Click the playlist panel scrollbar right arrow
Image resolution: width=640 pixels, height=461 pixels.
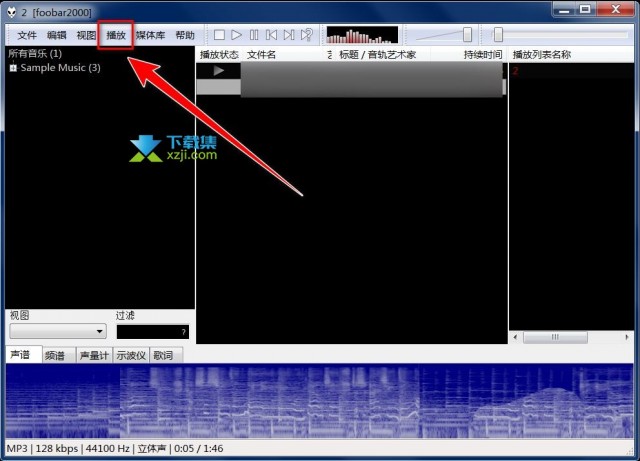pyautogui.click(x=627, y=337)
